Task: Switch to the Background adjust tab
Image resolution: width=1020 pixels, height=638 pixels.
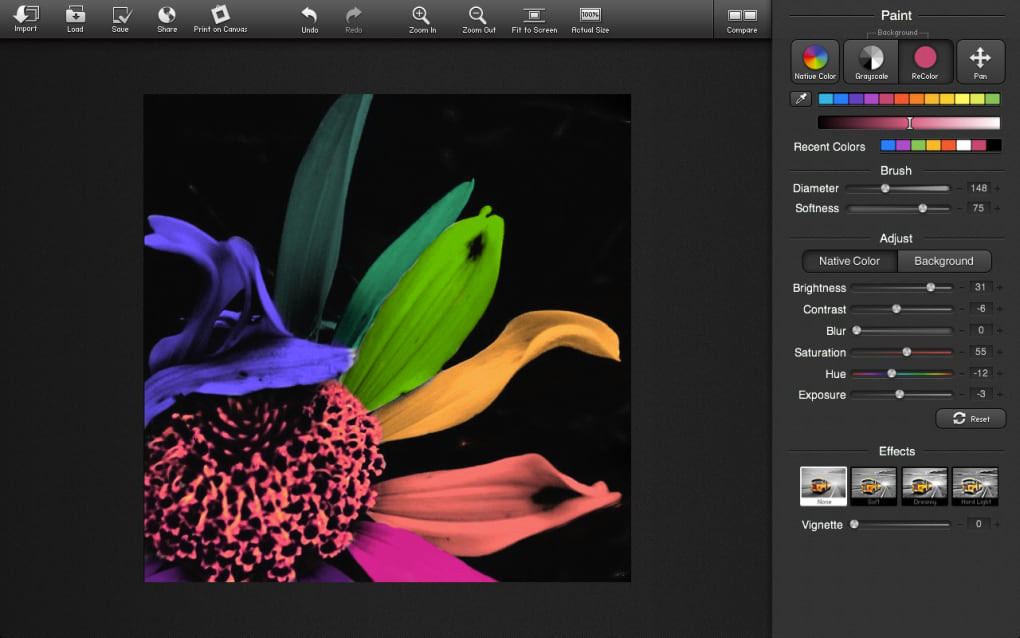Action: click(x=943, y=261)
